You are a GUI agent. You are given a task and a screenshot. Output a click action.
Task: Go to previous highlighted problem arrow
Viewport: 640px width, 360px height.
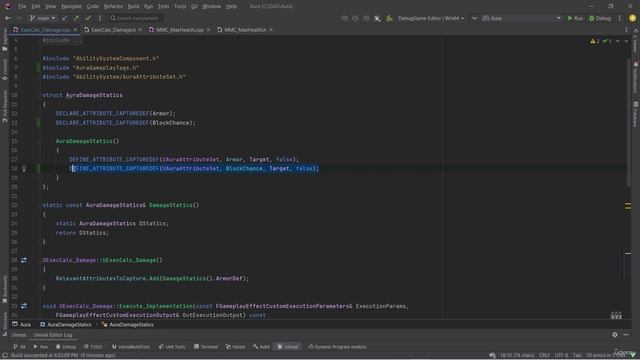[618, 41]
